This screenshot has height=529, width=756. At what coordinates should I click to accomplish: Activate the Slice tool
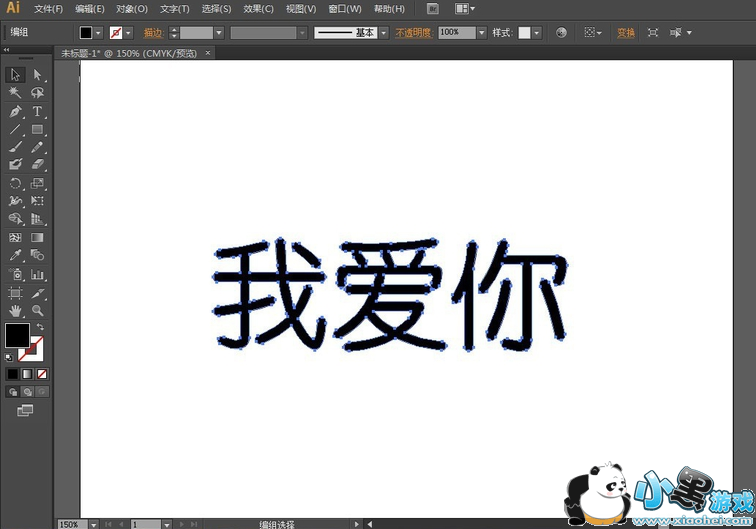(37, 293)
